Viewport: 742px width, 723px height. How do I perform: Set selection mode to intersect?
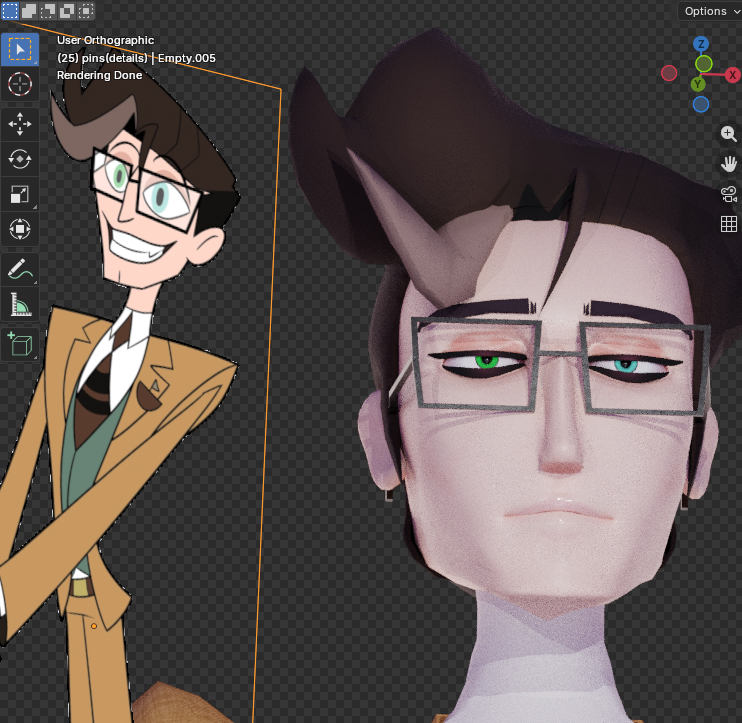point(86,10)
